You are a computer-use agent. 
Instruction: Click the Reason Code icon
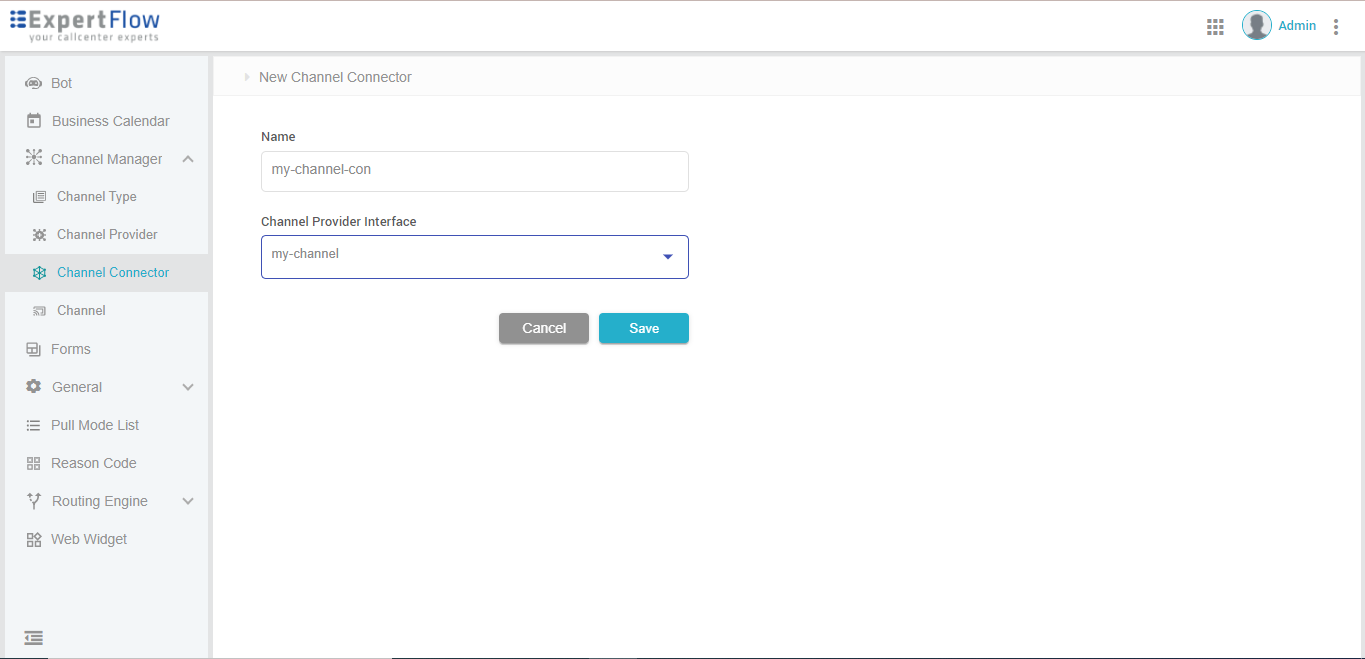coord(33,463)
